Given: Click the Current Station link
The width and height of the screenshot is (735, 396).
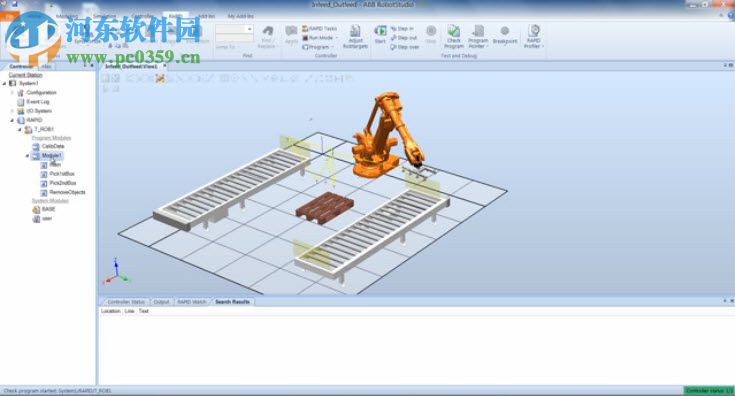Looking at the screenshot, I should (x=25, y=75).
